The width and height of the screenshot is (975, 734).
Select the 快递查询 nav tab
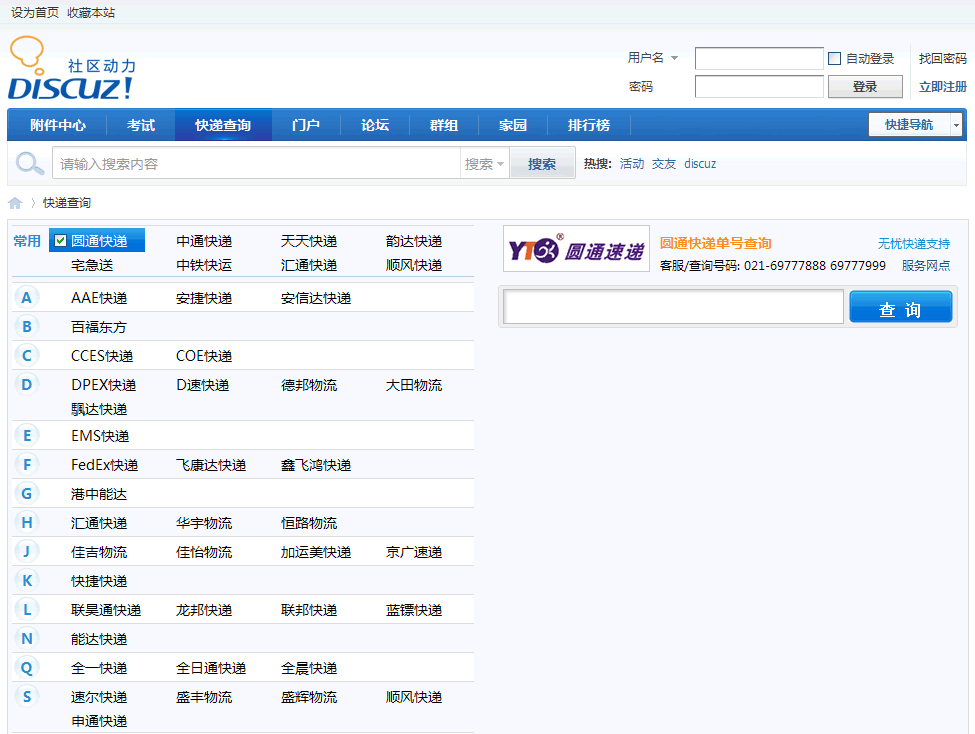[223, 125]
